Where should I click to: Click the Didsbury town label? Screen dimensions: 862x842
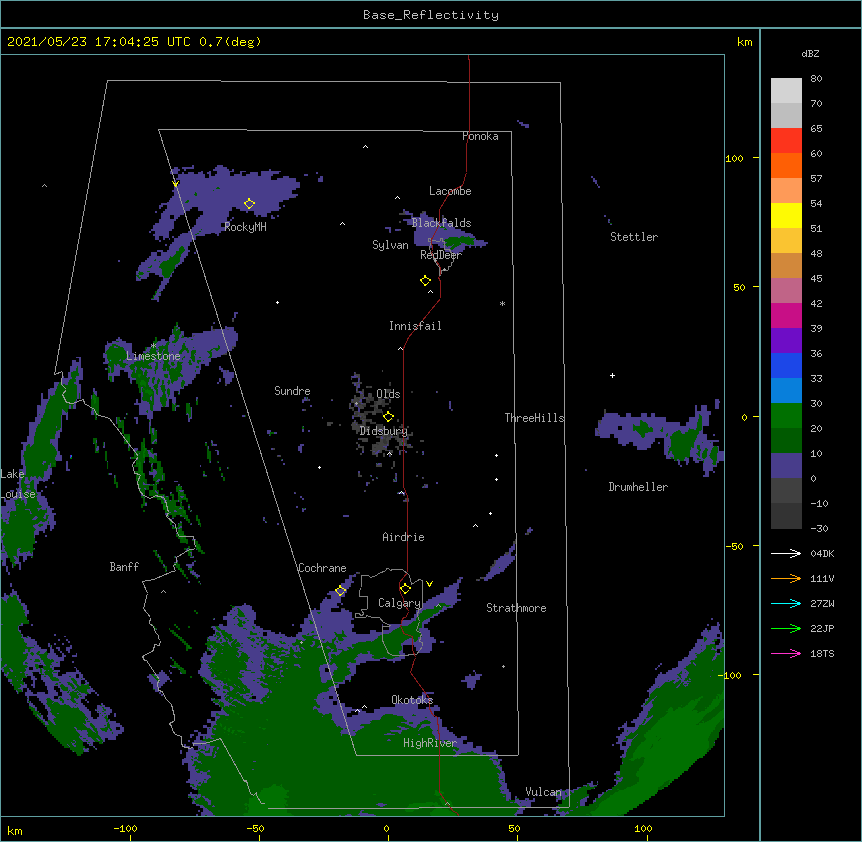click(384, 431)
